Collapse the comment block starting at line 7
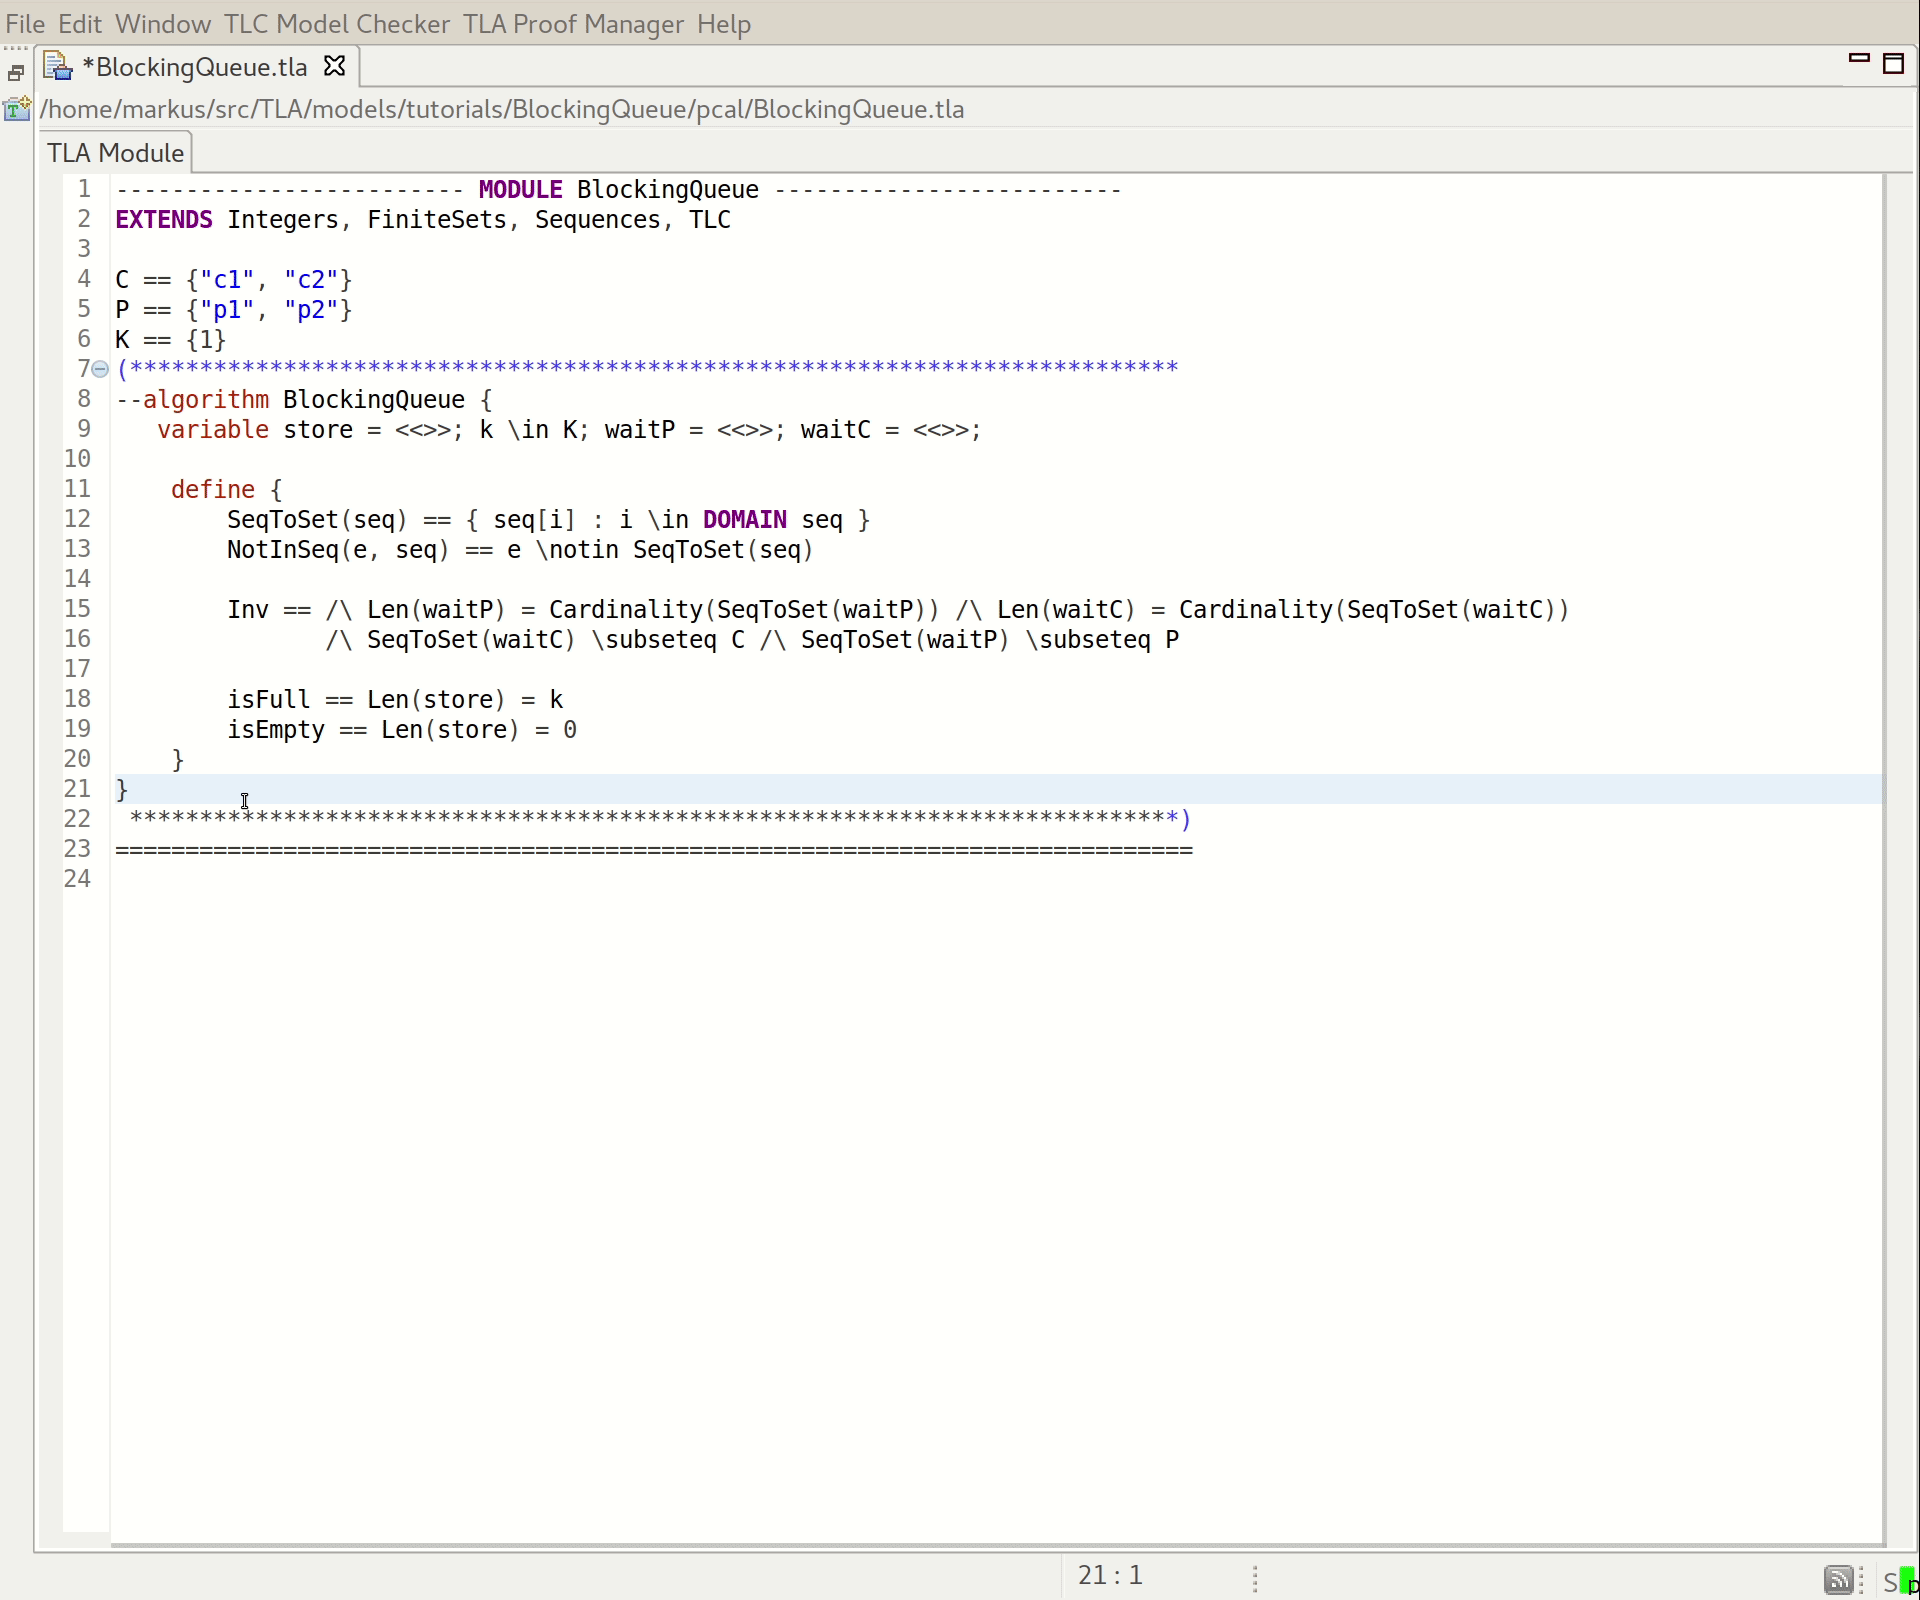This screenshot has width=1920, height=1600. coord(99,369)
